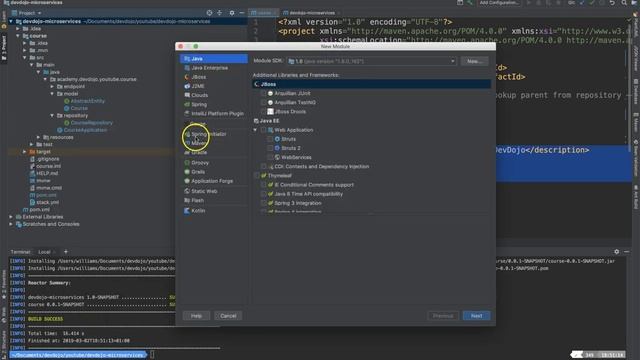This screenshot has height=360, width=640.
Task: Click the search magnifier icon in main toolbar
Action: [x=624, y=3]
